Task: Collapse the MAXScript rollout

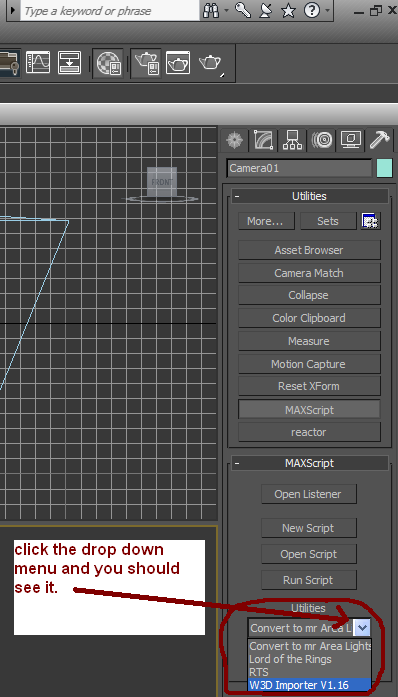Action: tap(310, 463)
